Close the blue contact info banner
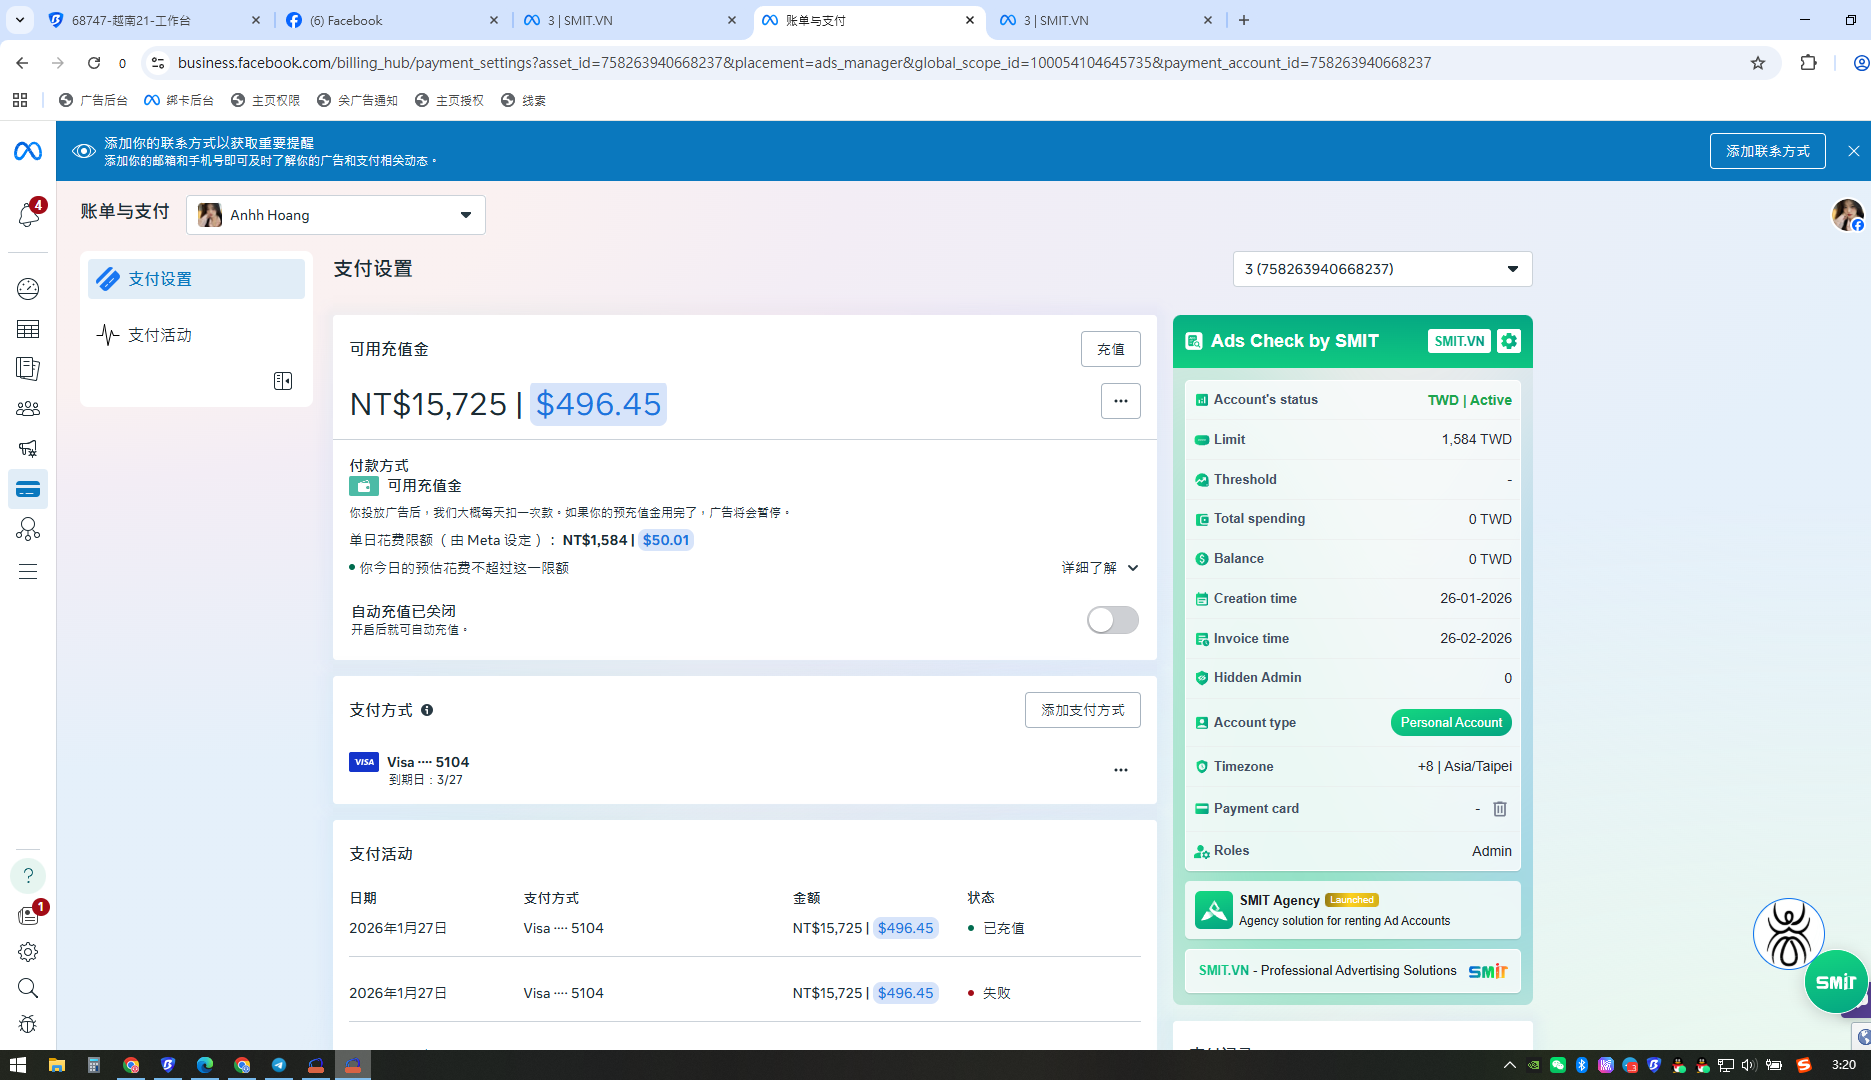The height and width of the screenshot is (1080, 1871). coord(1853,151)
